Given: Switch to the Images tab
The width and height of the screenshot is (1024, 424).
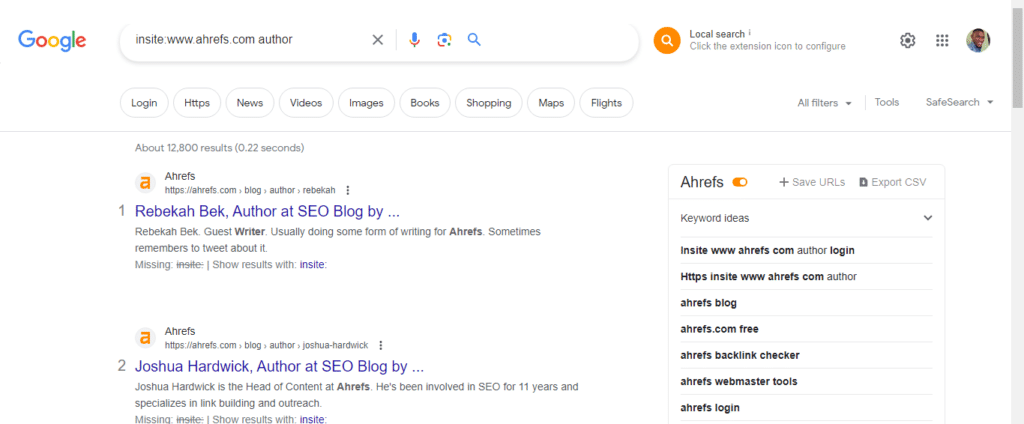Looking at the screenshot, I should (366, 103).
